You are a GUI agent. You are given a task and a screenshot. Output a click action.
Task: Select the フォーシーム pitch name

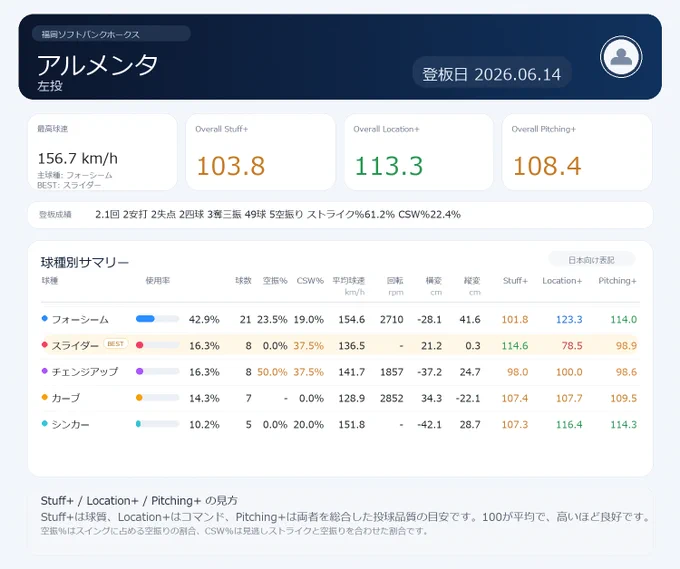point(80,320)
